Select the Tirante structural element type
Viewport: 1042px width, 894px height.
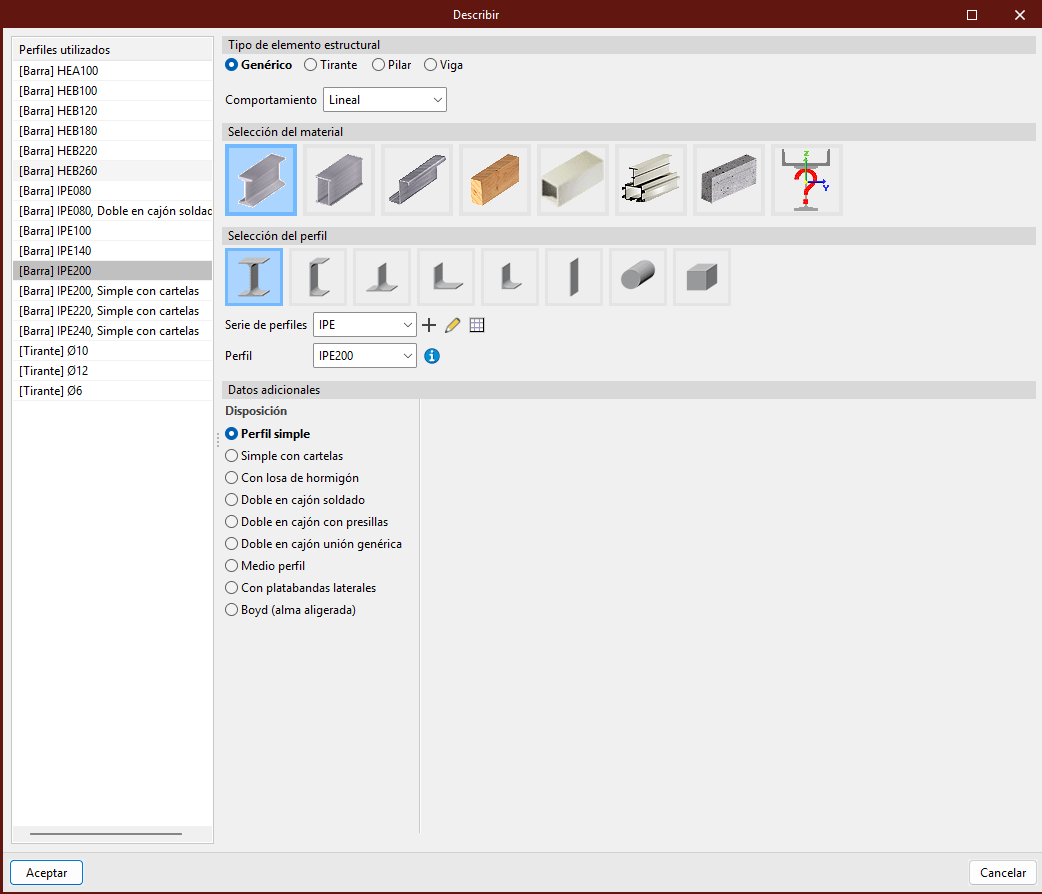coord(311,65)
